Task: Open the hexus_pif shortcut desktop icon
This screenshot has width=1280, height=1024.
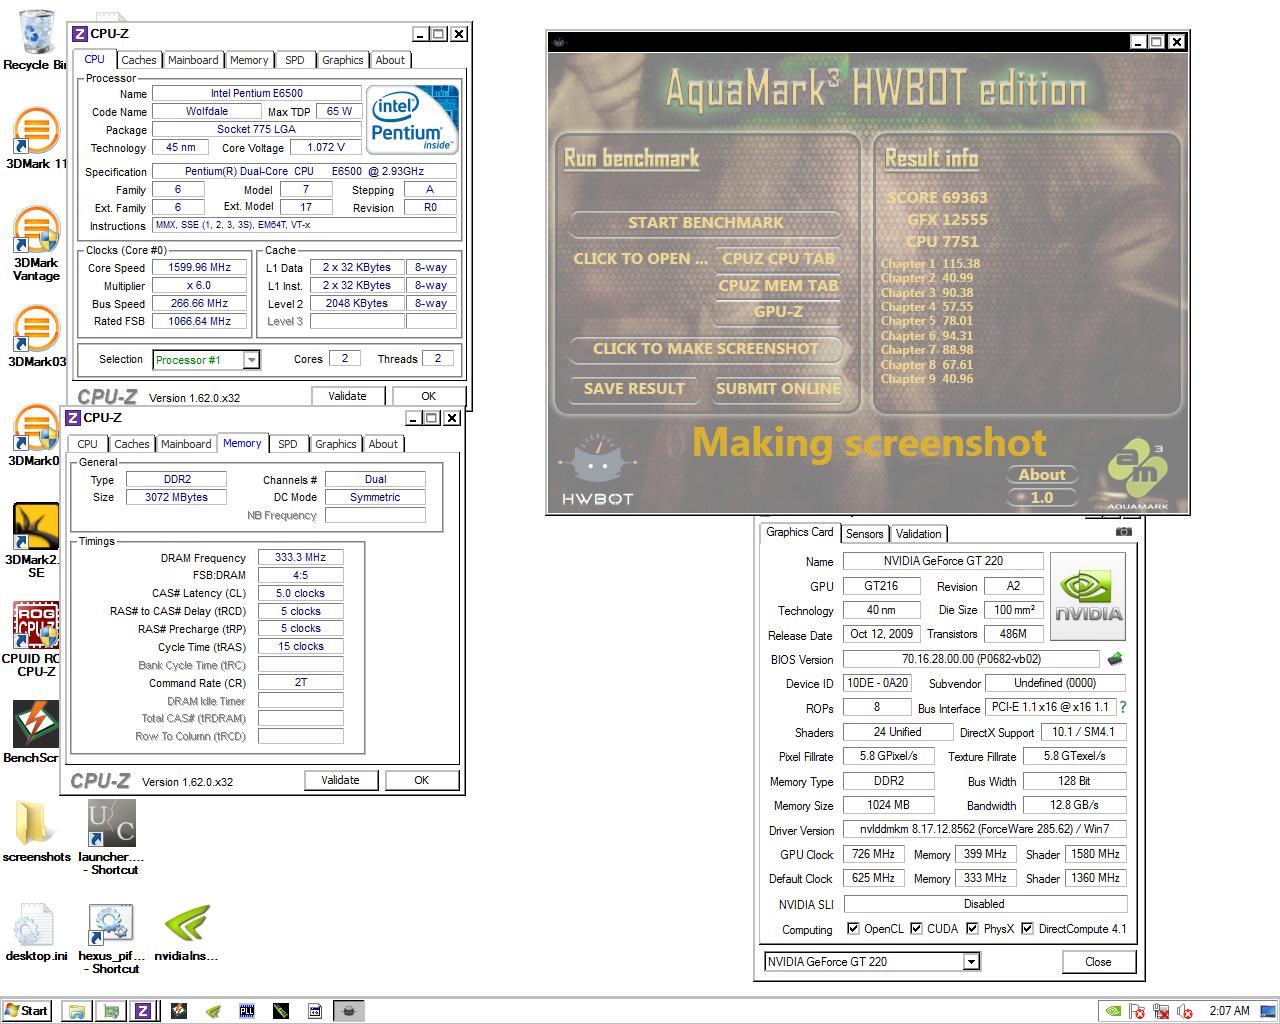Action: (x=111, y=939)
